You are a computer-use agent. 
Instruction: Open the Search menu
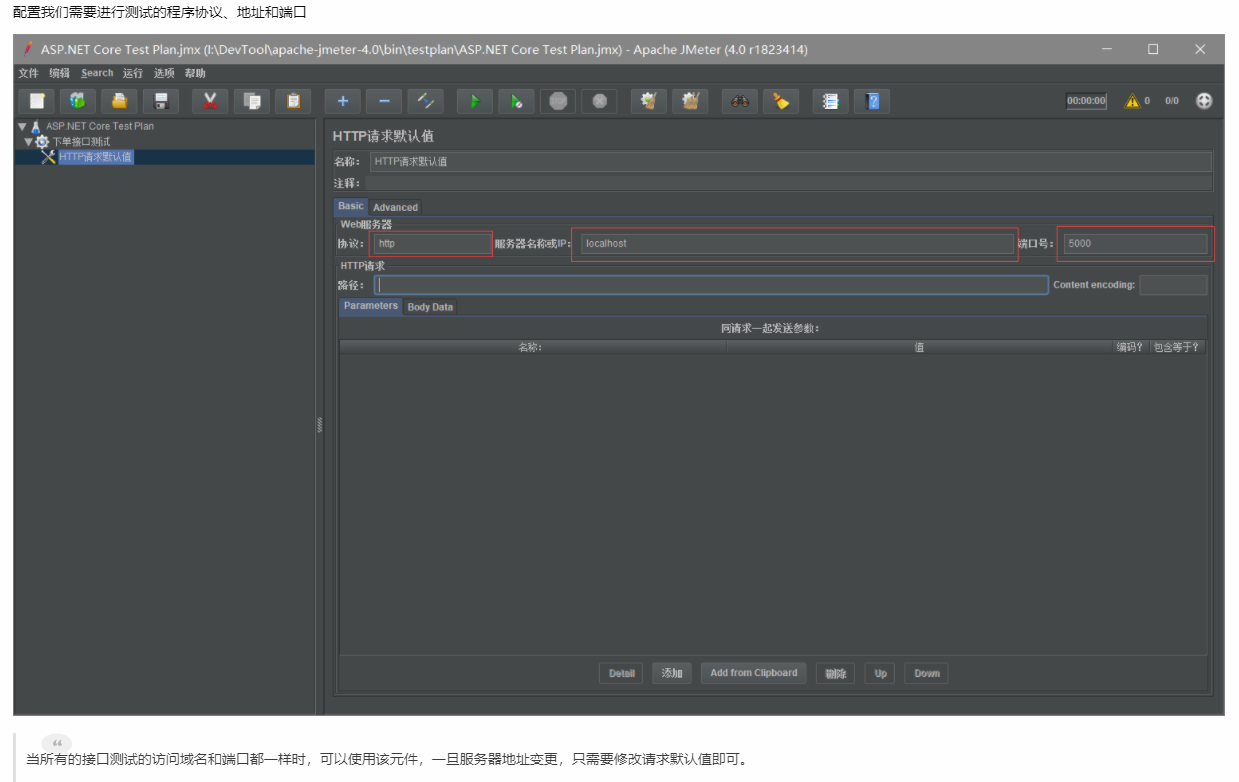click(x=97, y=73)
